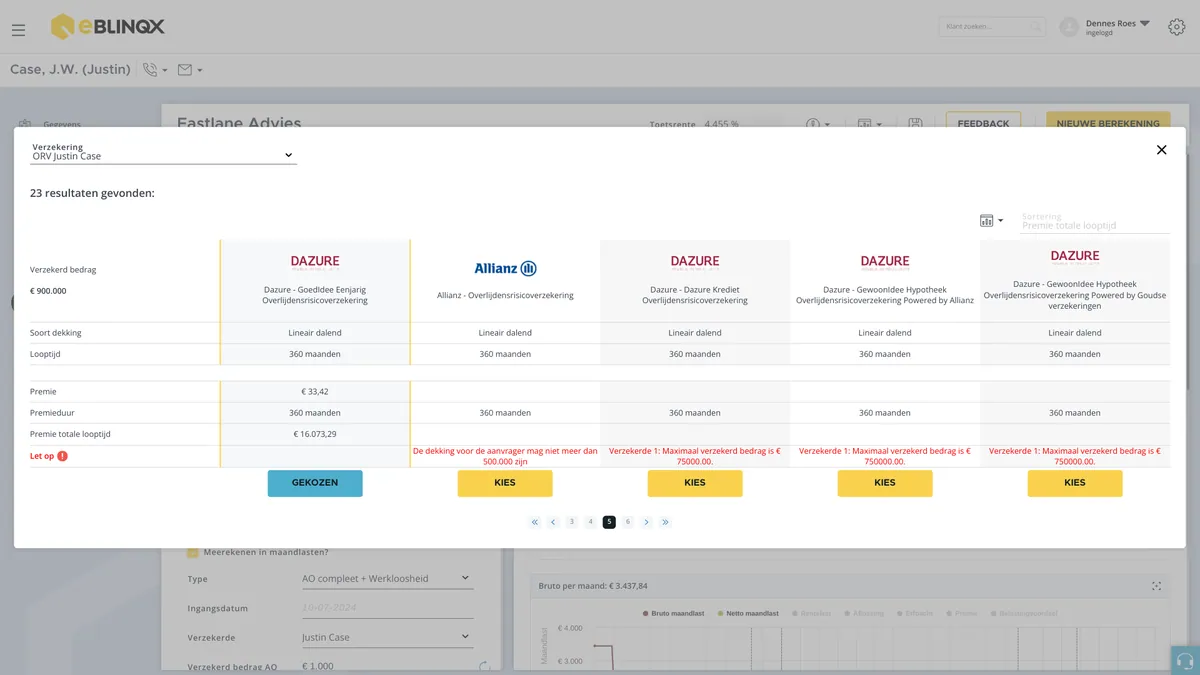Open the hamburger navigation menu

18,30
